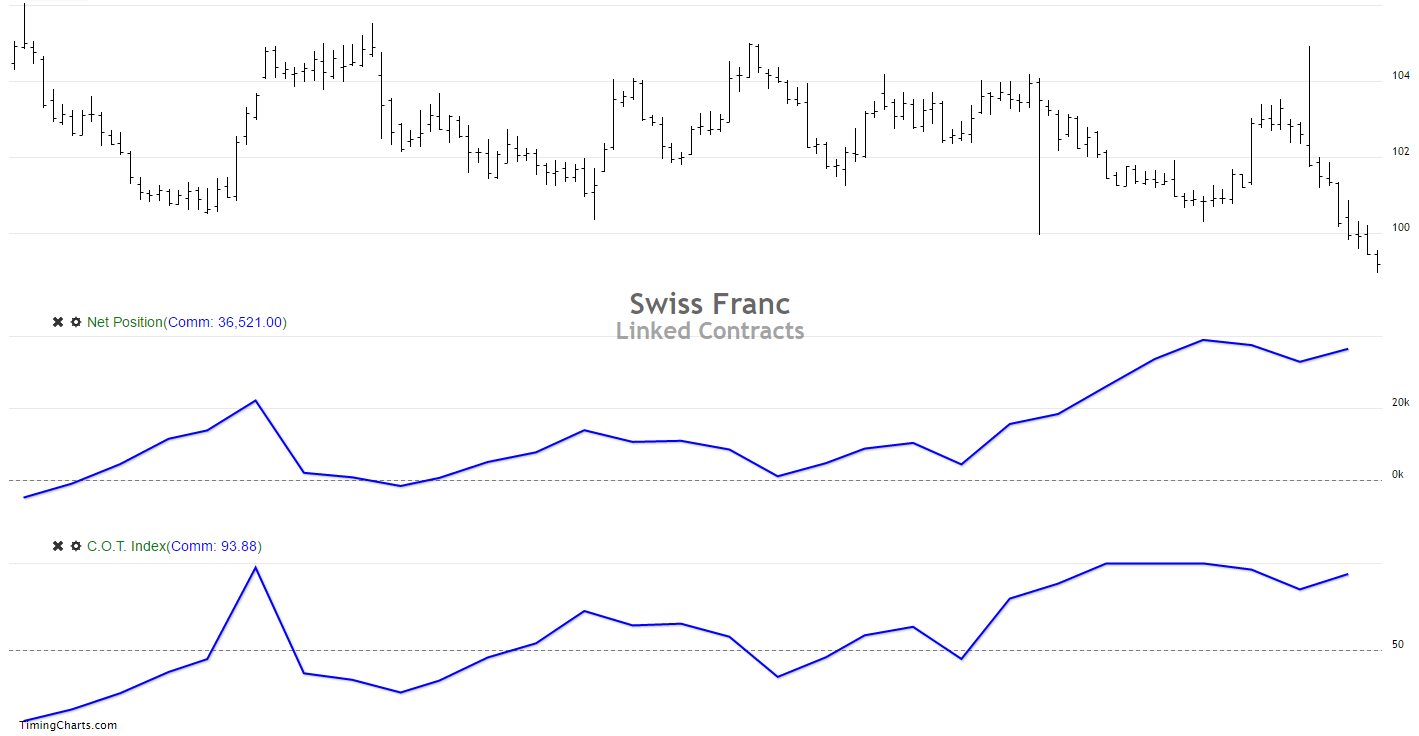The width and height of the screenshot is (1419, 736).
Task: Click the 20k Net Position axis label
Action: 1400,403
